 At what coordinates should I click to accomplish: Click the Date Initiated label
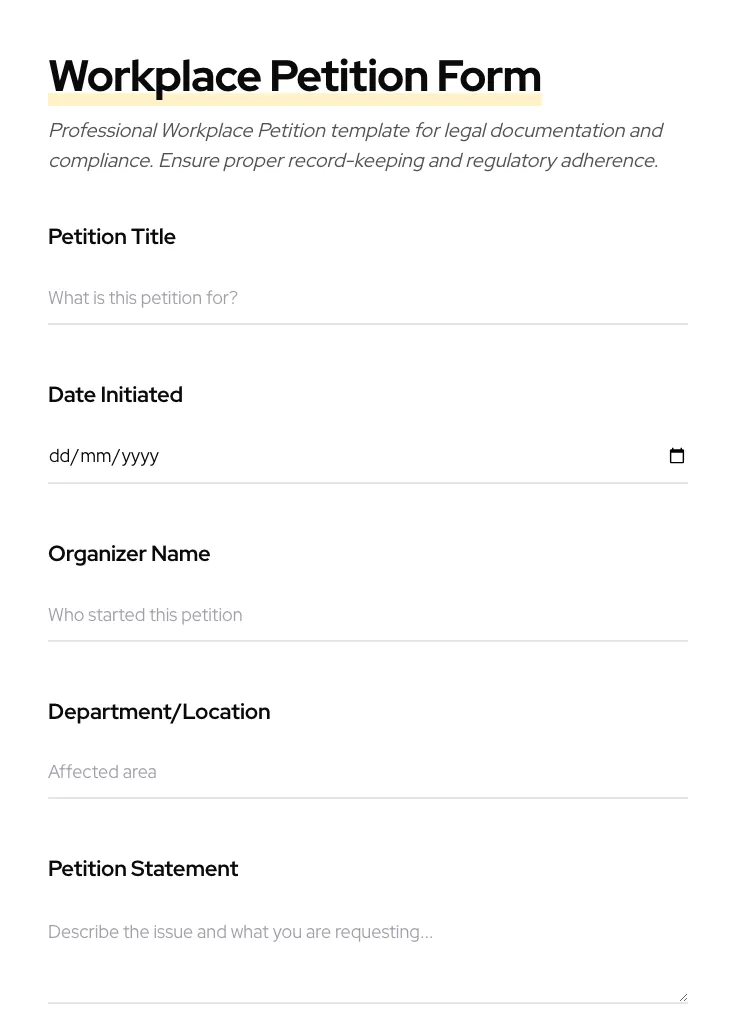pyautogui.click(x=115, y=395)
